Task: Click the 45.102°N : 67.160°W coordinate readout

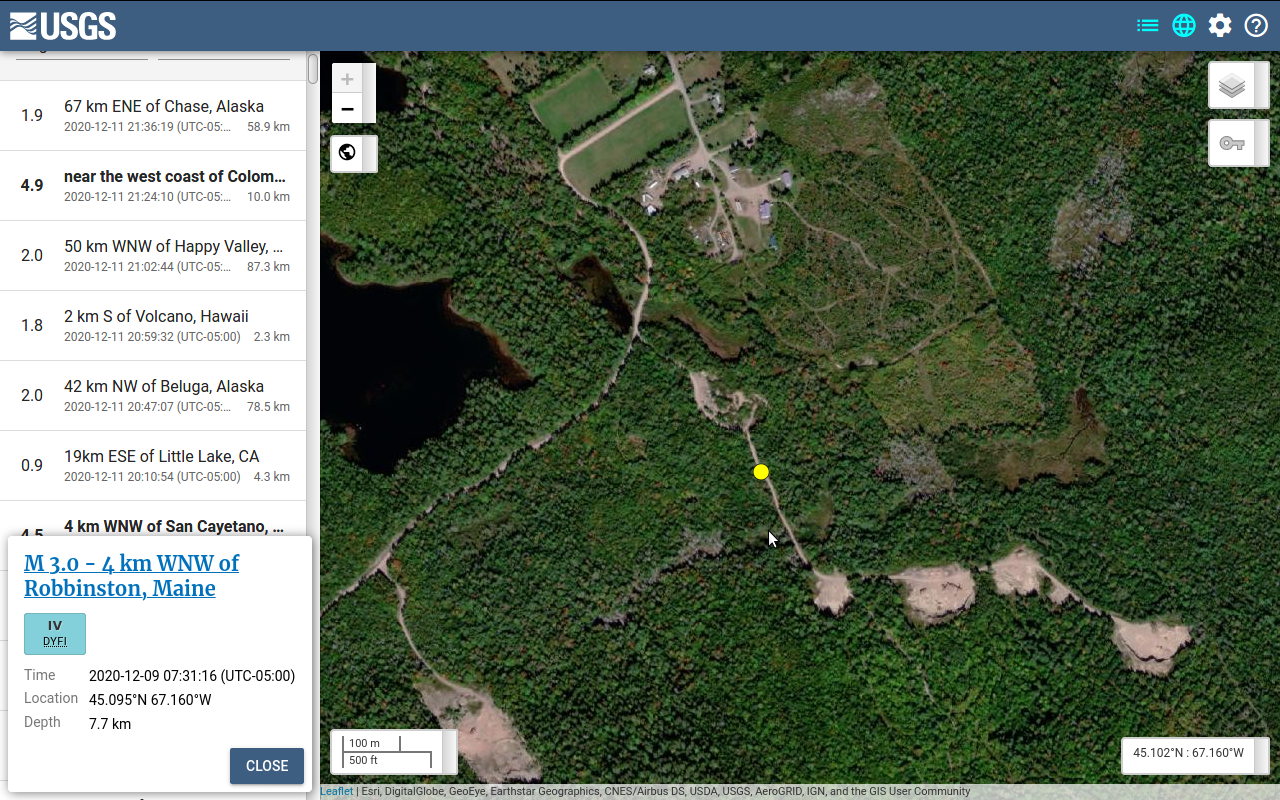Action: click(x=1188, y=753)
